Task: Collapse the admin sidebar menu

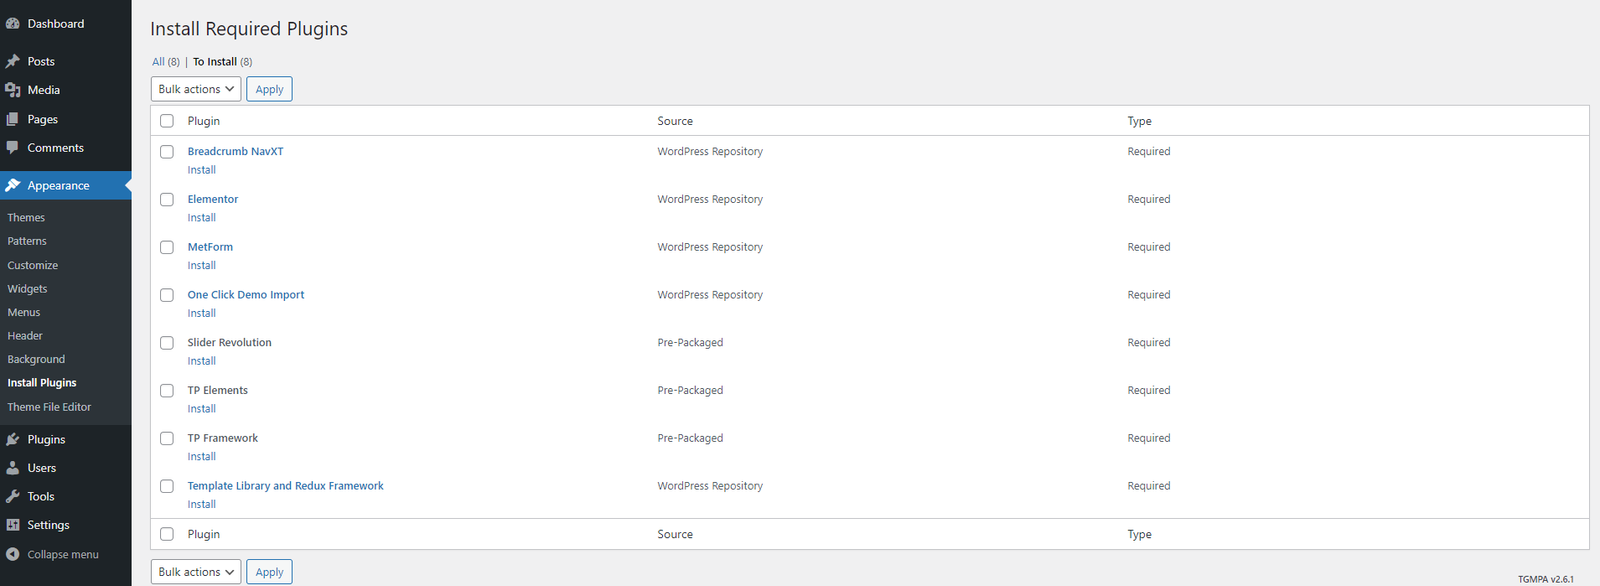Action: click(53, 555)
